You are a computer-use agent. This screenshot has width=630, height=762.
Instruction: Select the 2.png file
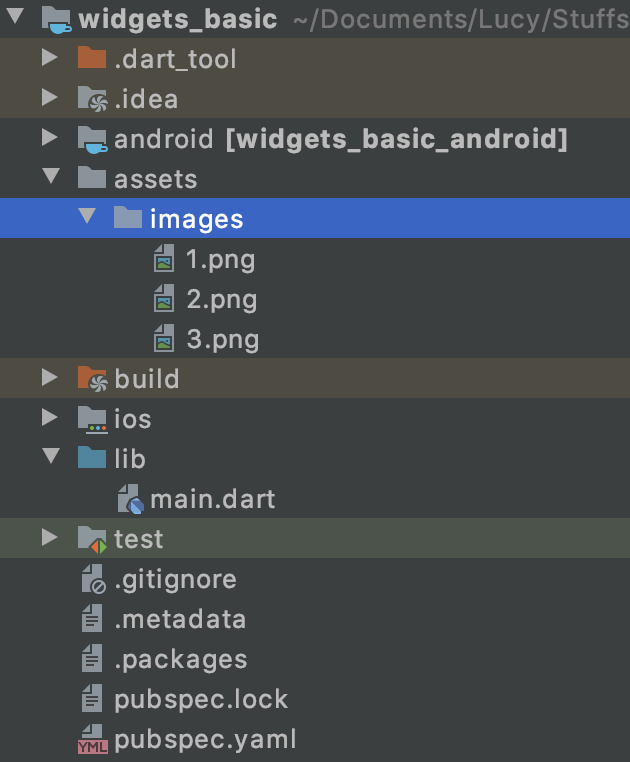click(x=221, y=300)
